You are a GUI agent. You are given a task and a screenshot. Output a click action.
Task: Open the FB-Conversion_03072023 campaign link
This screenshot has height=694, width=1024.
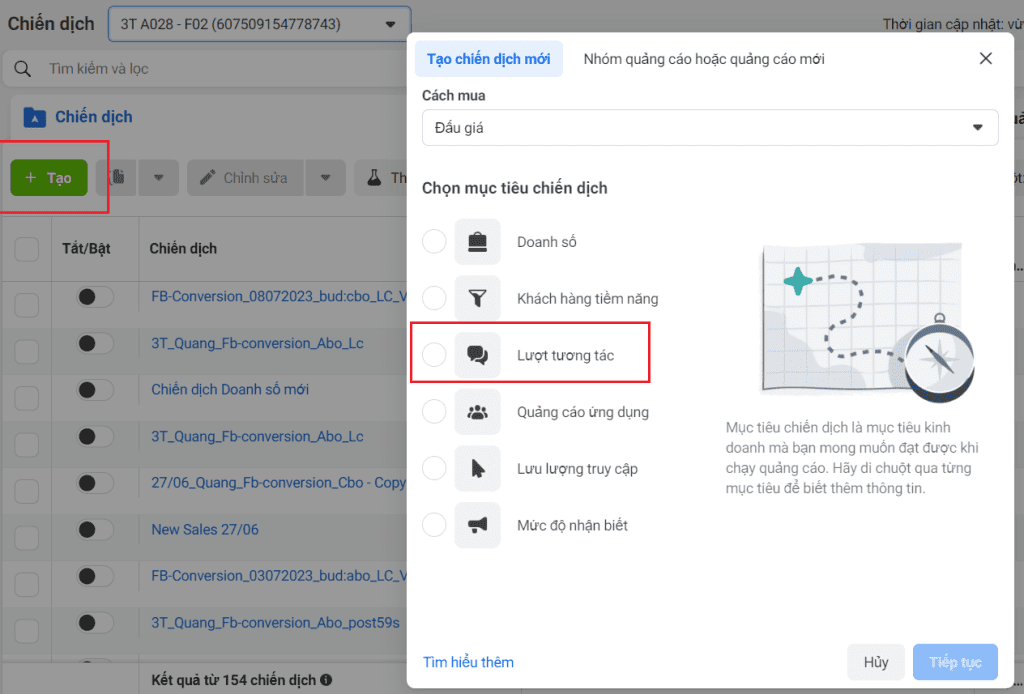(x=280, y=576)
